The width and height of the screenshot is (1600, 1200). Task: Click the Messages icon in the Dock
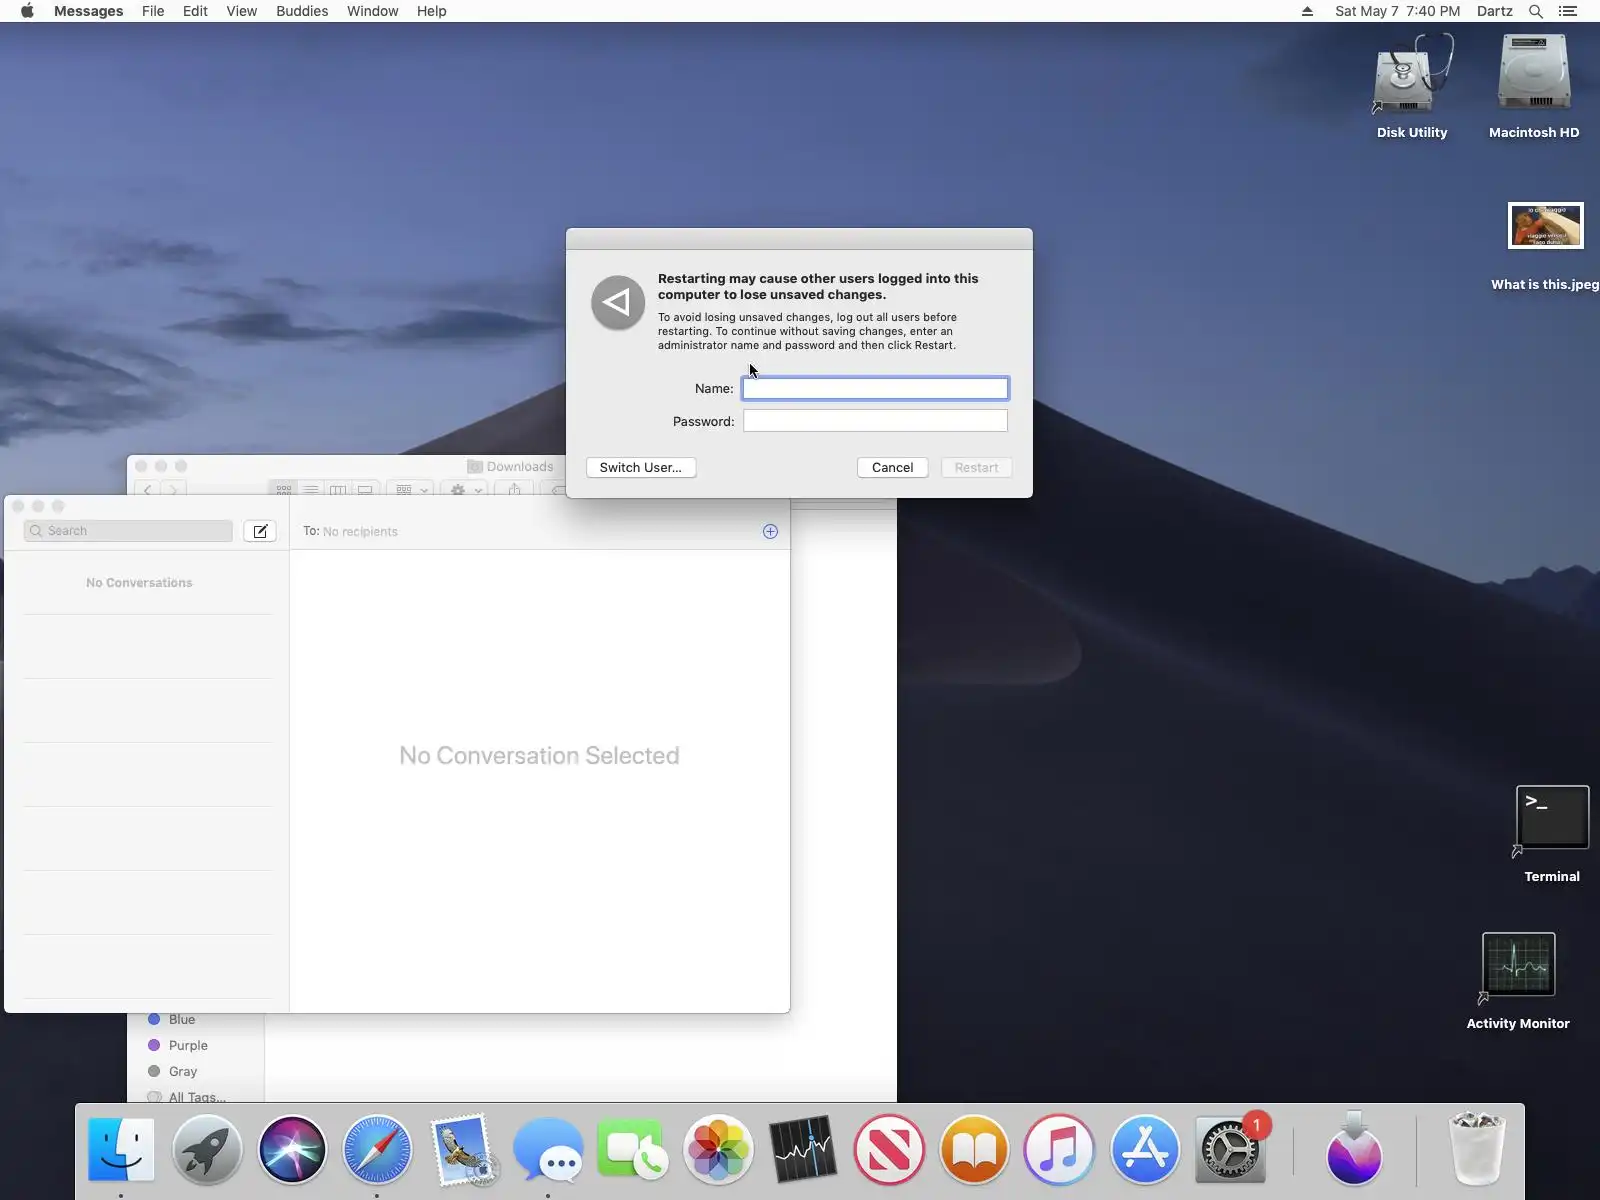coord(548,1150)
